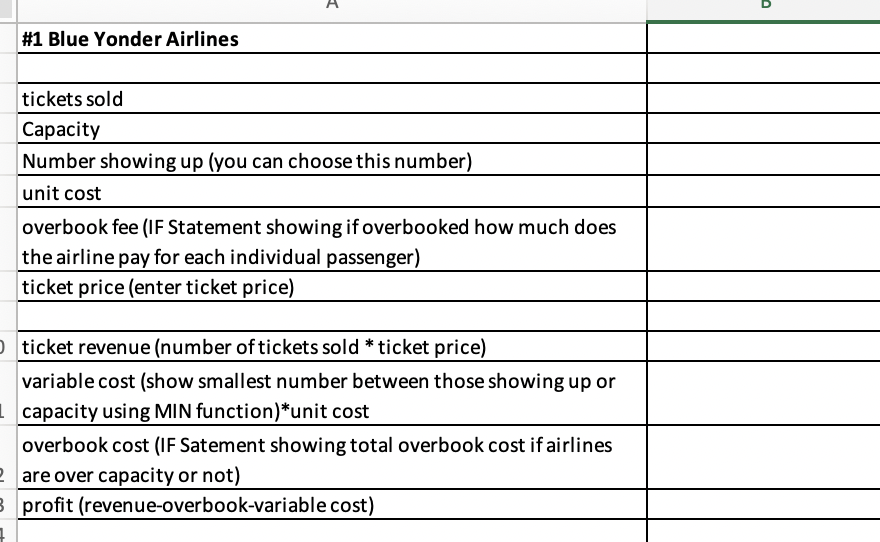880x542 pixels.
Task: Select the 'profit' formula label cell
Action: click(x=332, y=504)
